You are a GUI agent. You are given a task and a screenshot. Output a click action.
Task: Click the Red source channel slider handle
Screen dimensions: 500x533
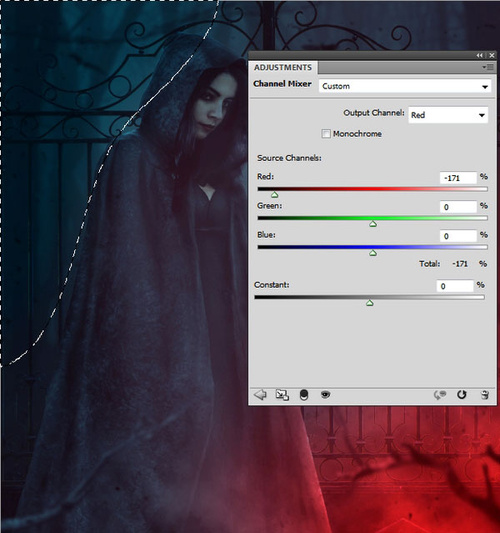pos(275,195)
